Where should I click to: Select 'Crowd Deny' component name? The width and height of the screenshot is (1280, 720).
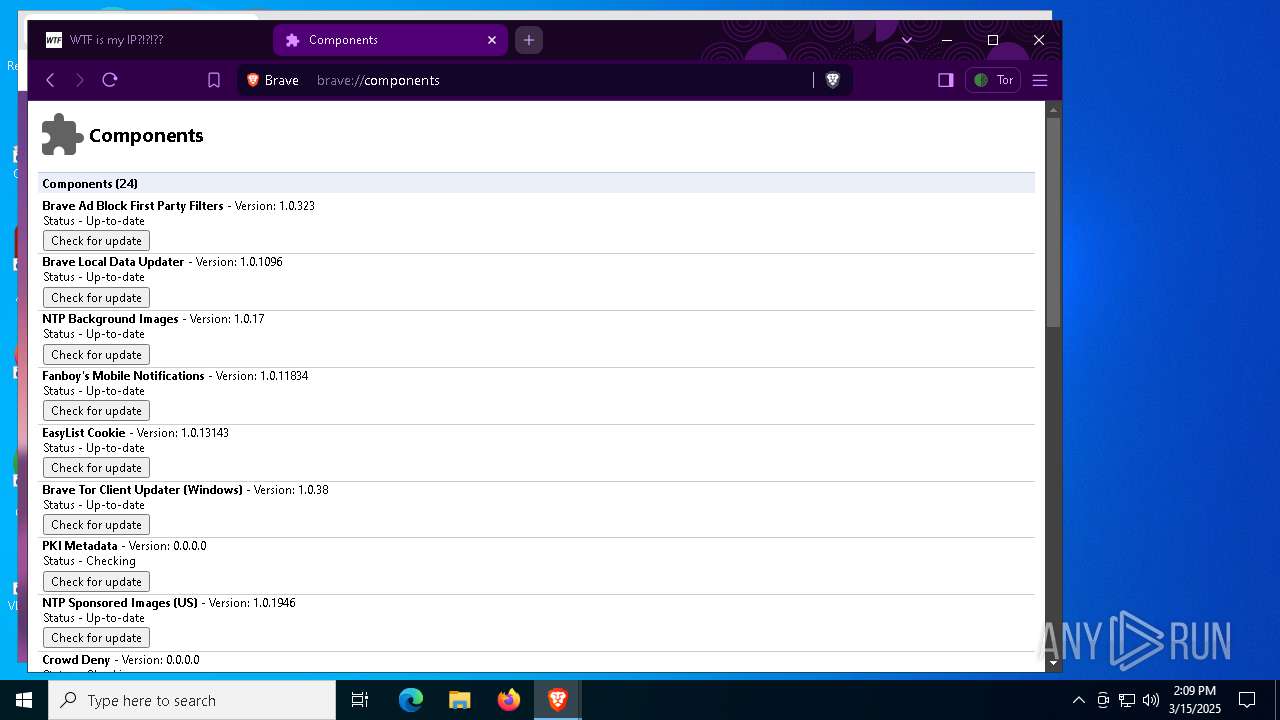[76, 660]
